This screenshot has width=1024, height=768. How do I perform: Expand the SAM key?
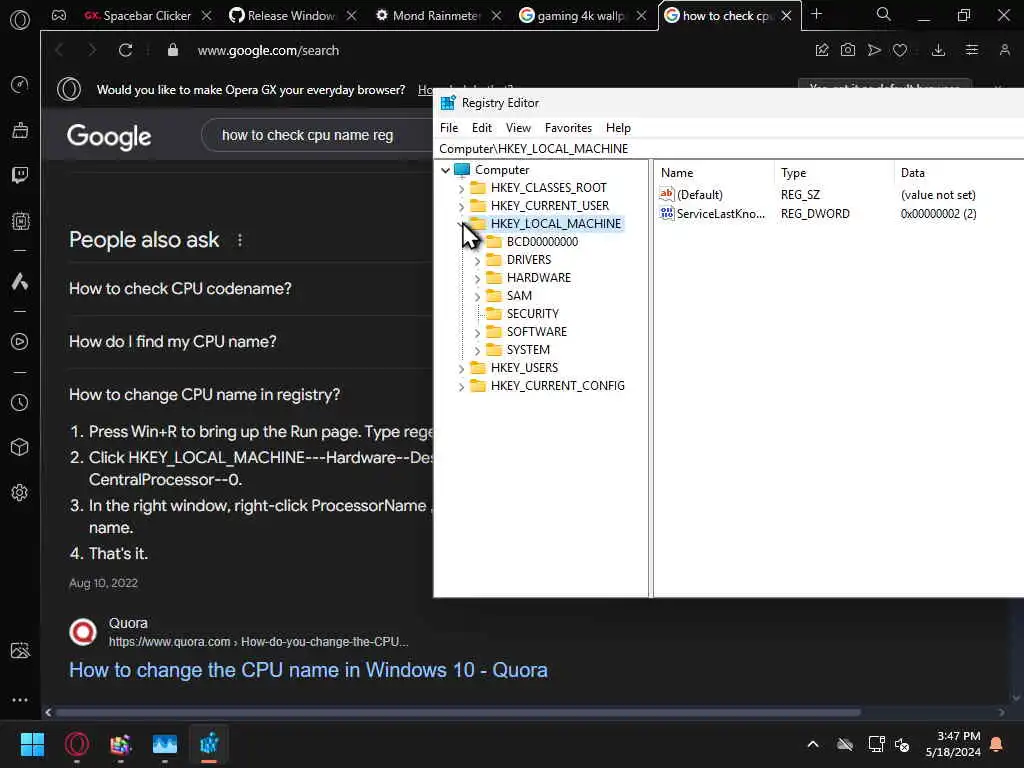[477, 296]
